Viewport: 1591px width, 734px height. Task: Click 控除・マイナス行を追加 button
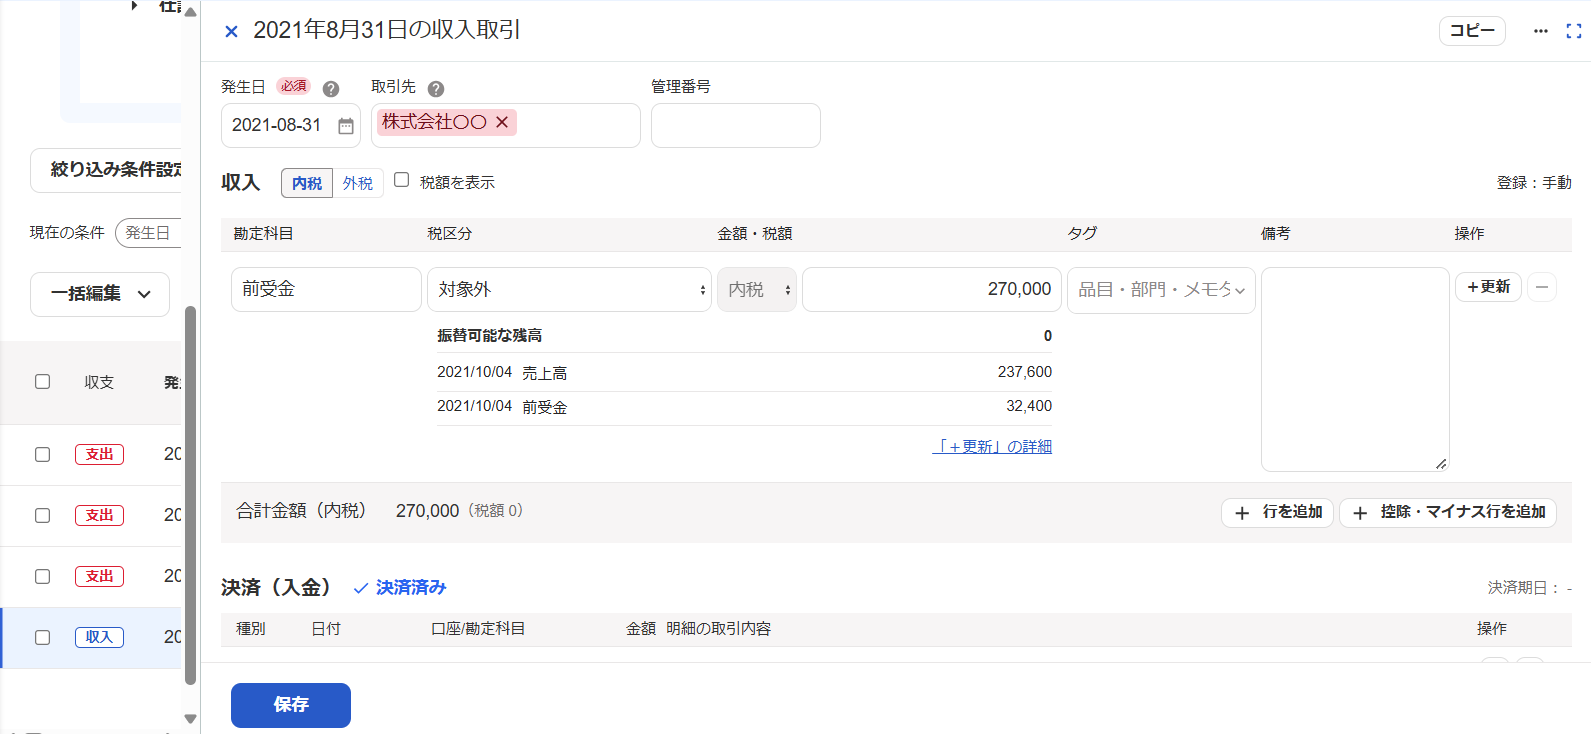pos(1448,512)
